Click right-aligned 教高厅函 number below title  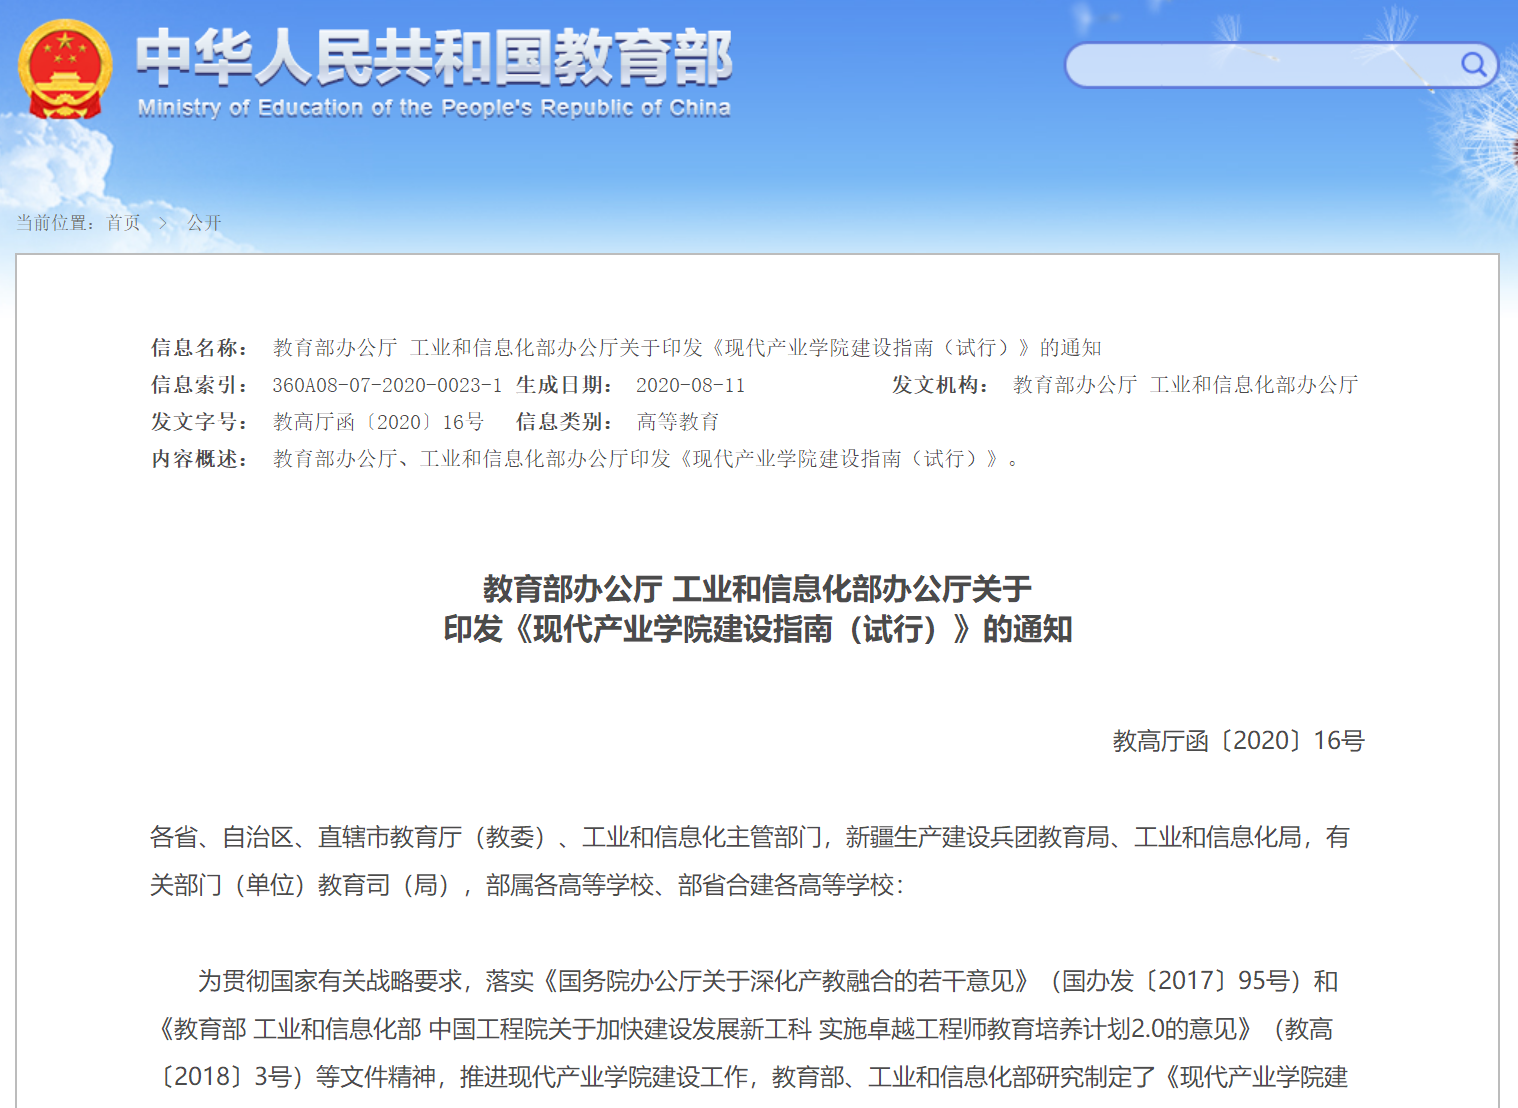tap(1238, 741)
